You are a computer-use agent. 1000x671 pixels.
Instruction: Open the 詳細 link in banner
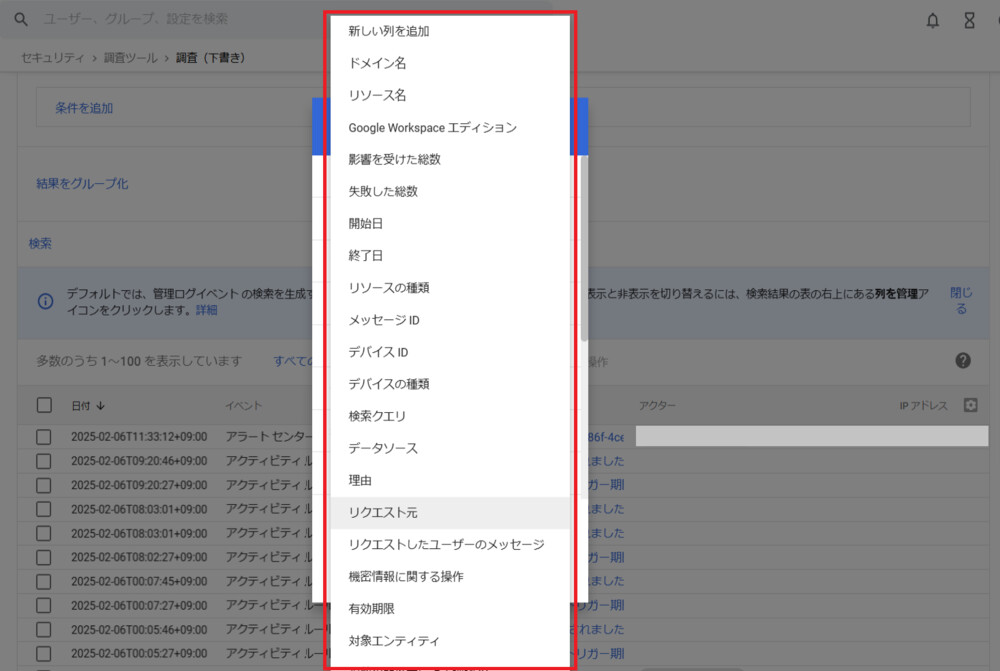point(206,310)
